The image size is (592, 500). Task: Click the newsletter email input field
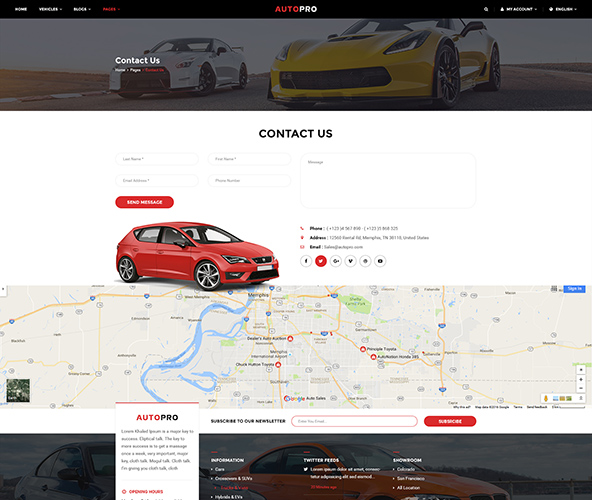tap(354, 421)
